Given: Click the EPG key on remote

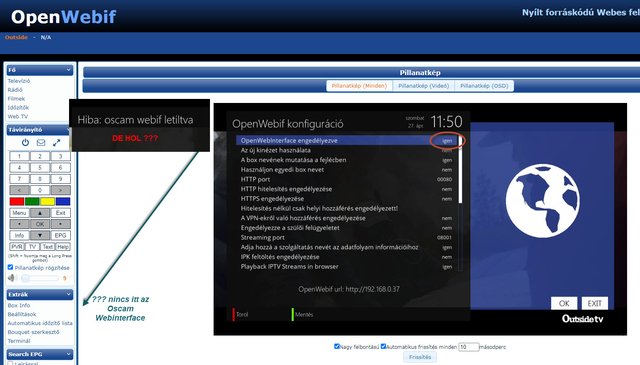Looking at the screenshot, I should [x=60, y=235].
